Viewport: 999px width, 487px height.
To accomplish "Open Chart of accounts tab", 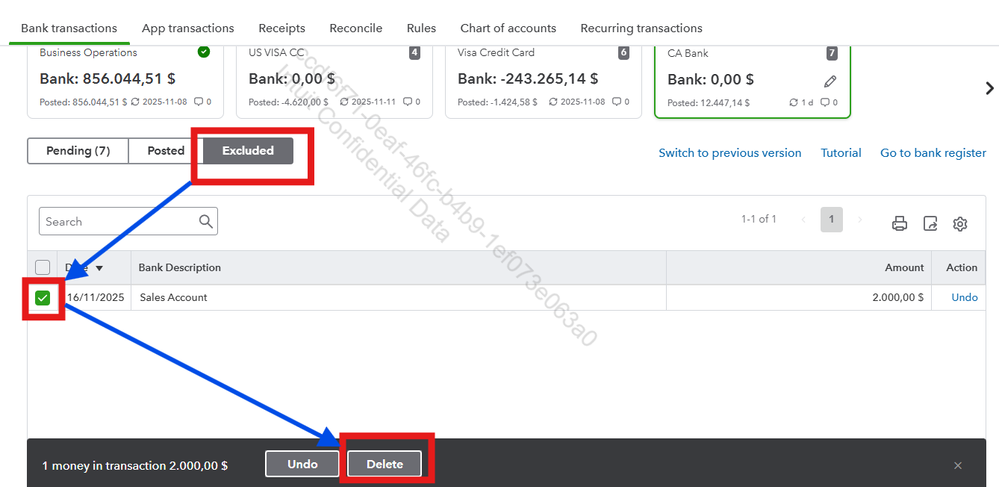I will click(x=508, y=28).
